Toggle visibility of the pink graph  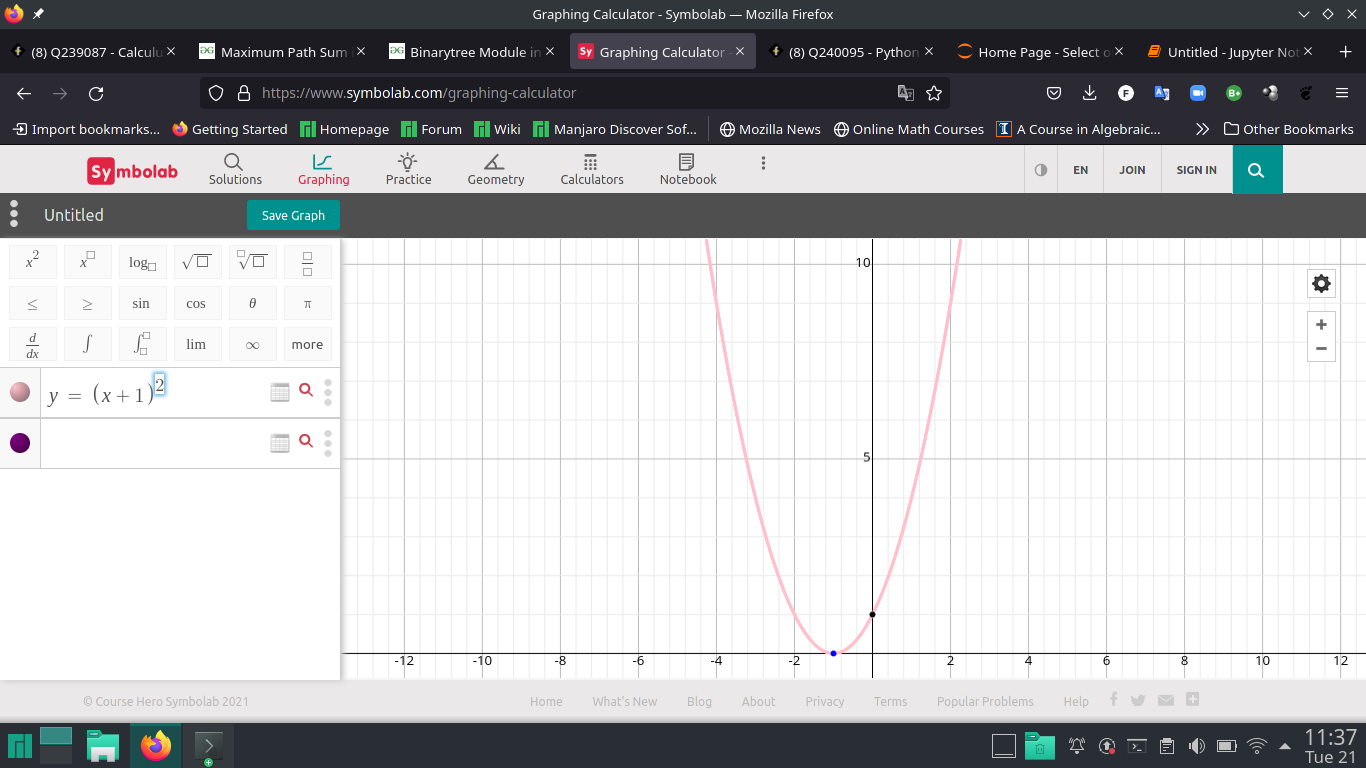coord(20,392)
